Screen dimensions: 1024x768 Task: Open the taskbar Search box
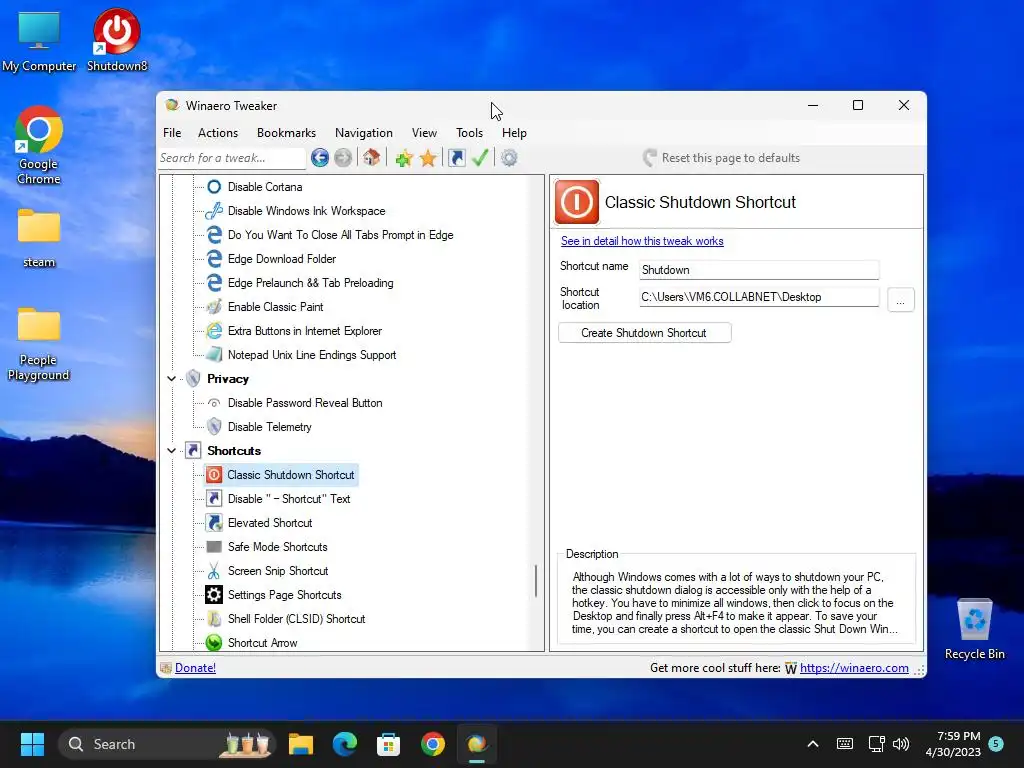(167, 744)
